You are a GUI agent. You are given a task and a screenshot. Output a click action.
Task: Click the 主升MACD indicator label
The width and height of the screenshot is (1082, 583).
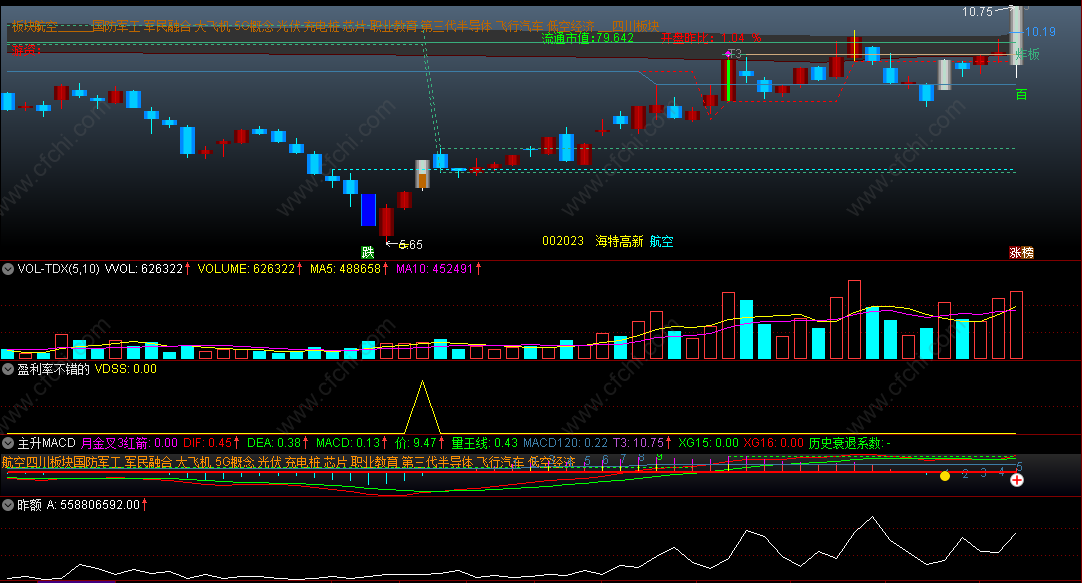[x=46, y=443]
